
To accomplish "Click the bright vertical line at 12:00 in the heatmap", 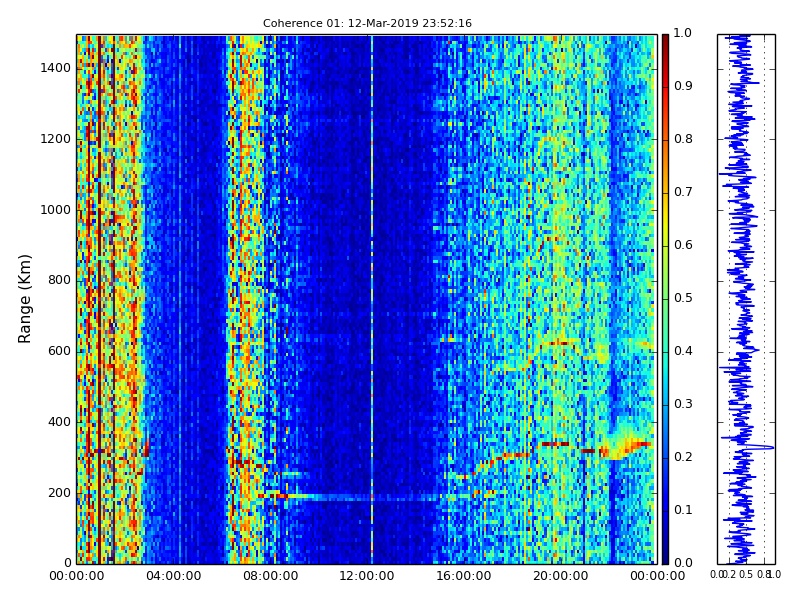I will pos(372,299).
